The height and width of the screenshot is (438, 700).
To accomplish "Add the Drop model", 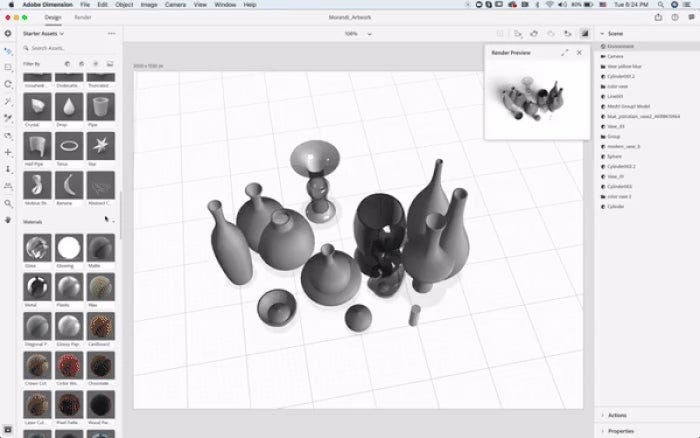I will tap(69, 107).
